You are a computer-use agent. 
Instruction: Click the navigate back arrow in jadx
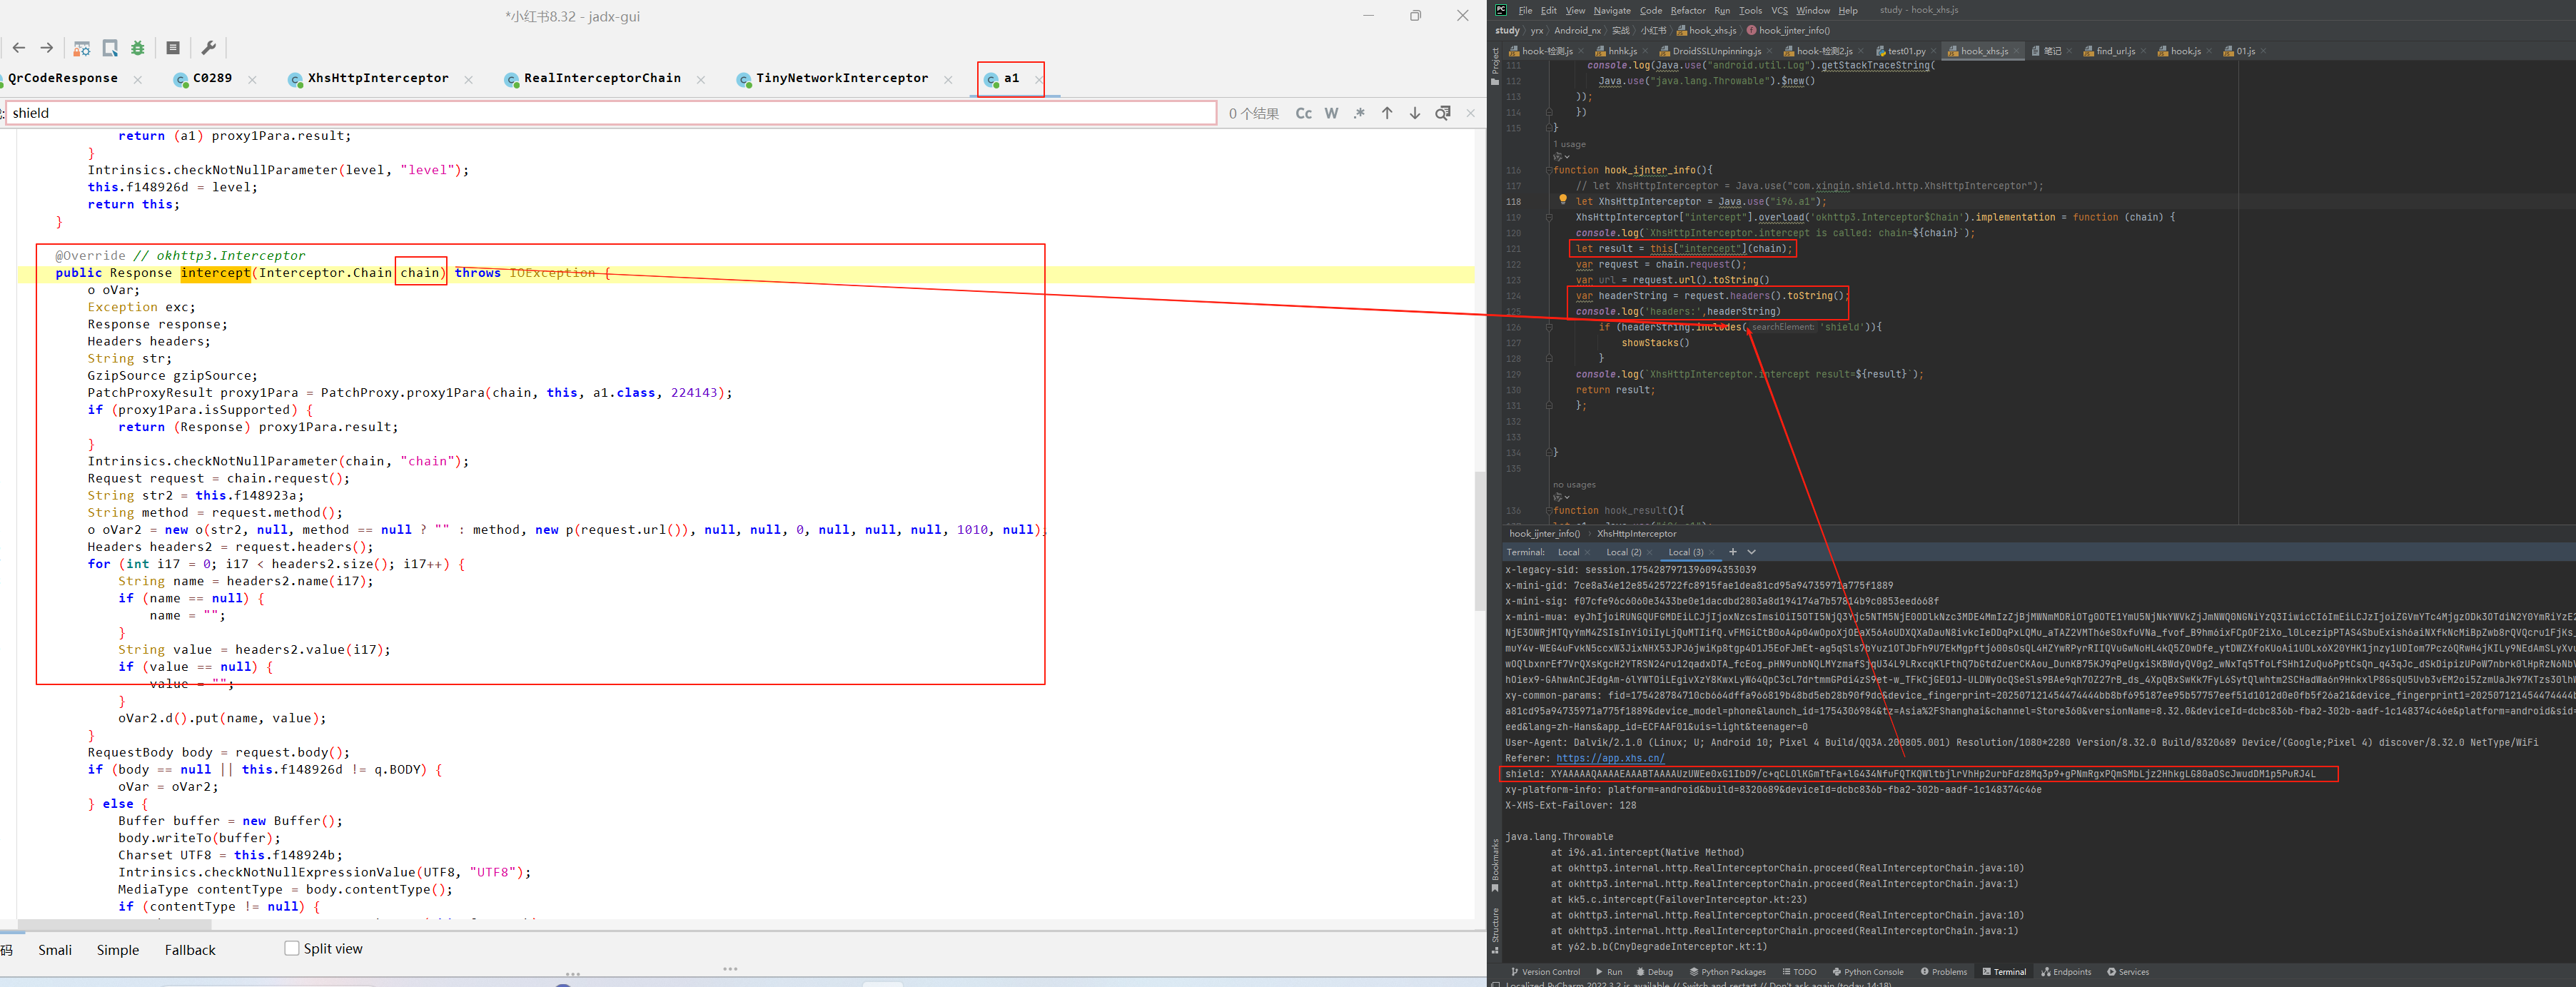pos(19,48)
